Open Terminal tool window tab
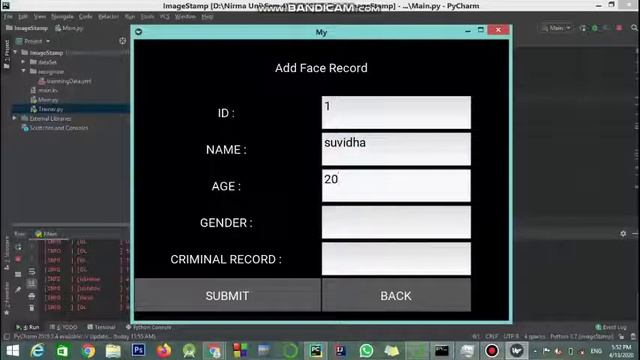640x360 pixels. [x=101, y=327]
